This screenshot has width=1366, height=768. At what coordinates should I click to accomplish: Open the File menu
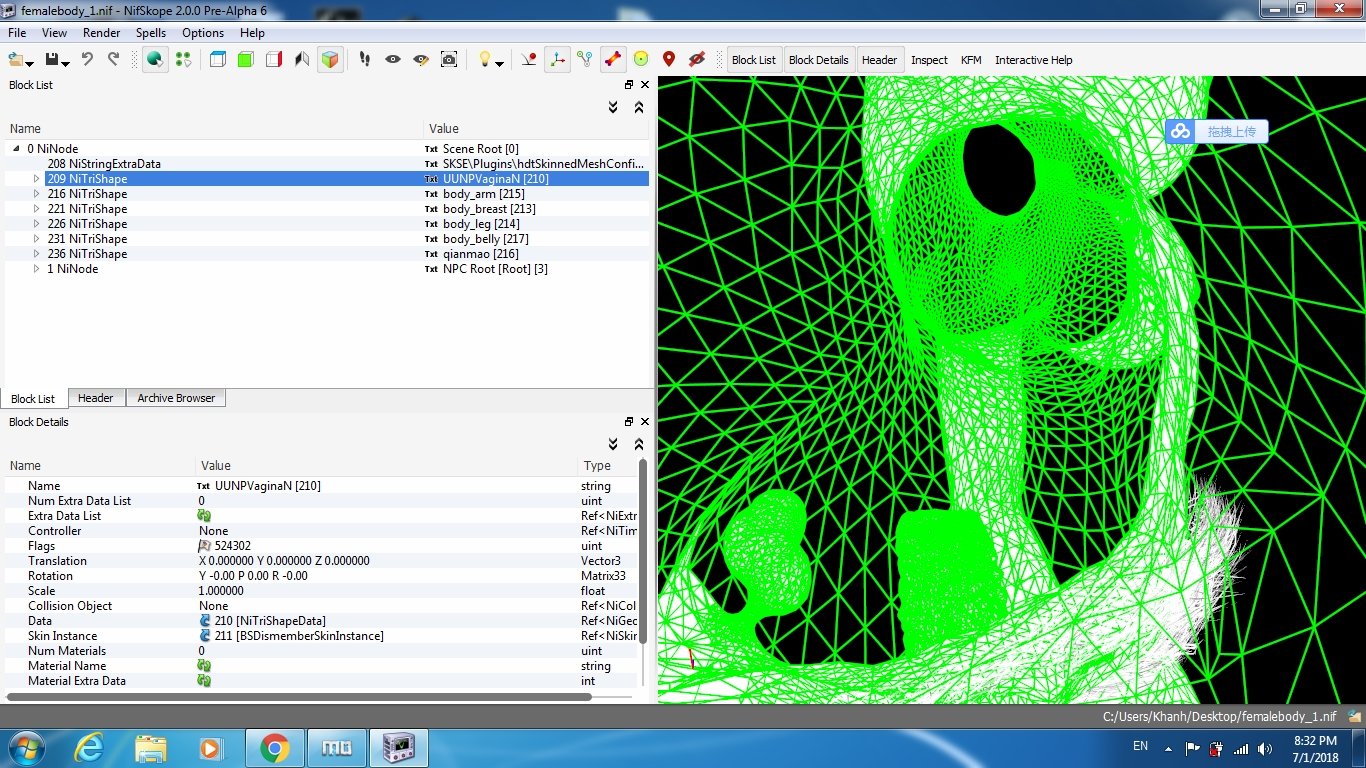pyautogui.click(x=17, y=33)
